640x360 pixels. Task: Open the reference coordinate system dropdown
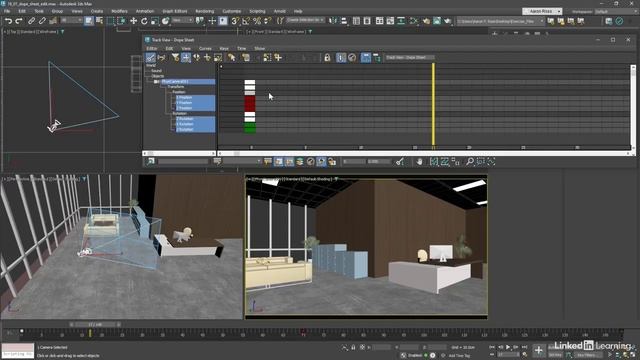tap(182, 20)
